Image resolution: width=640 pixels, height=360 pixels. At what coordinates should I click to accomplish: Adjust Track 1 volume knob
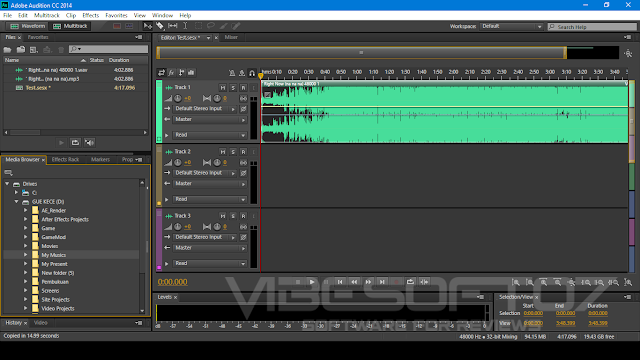click(178, 98)
